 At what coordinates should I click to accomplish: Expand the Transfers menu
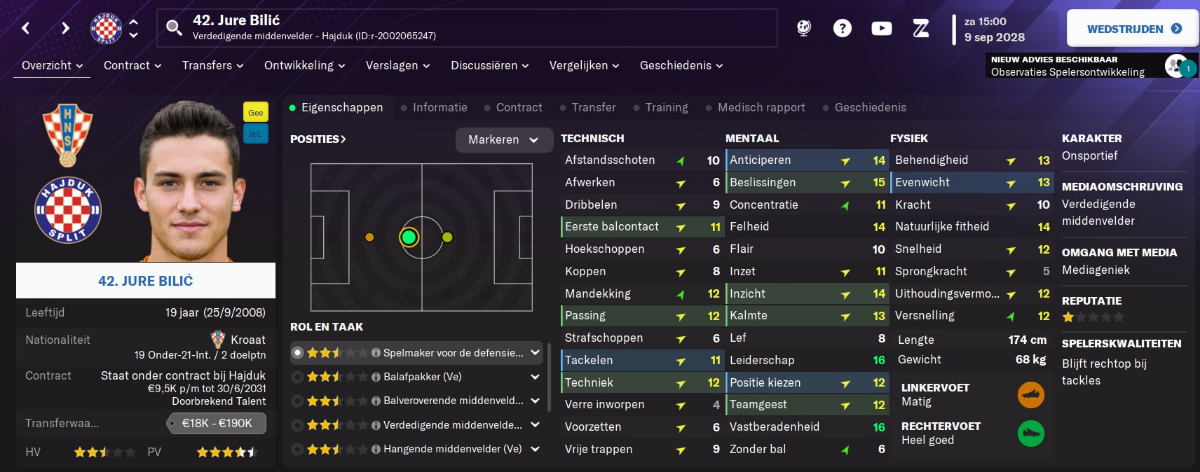point(213,65)
